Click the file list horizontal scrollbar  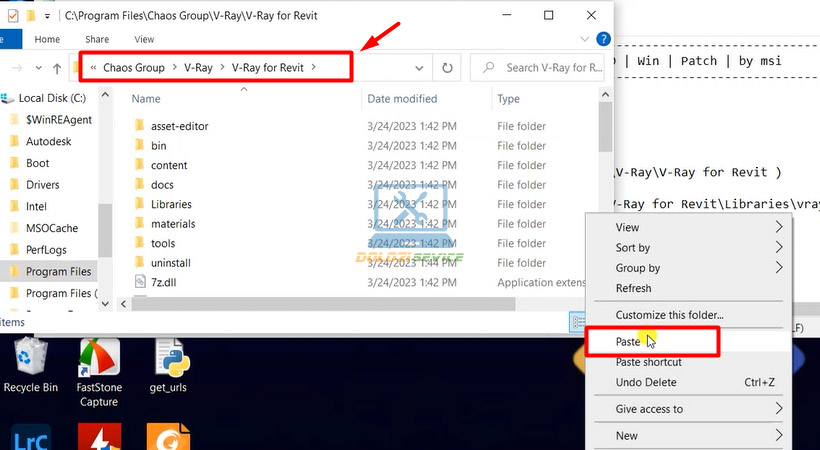tap(323, 304)
